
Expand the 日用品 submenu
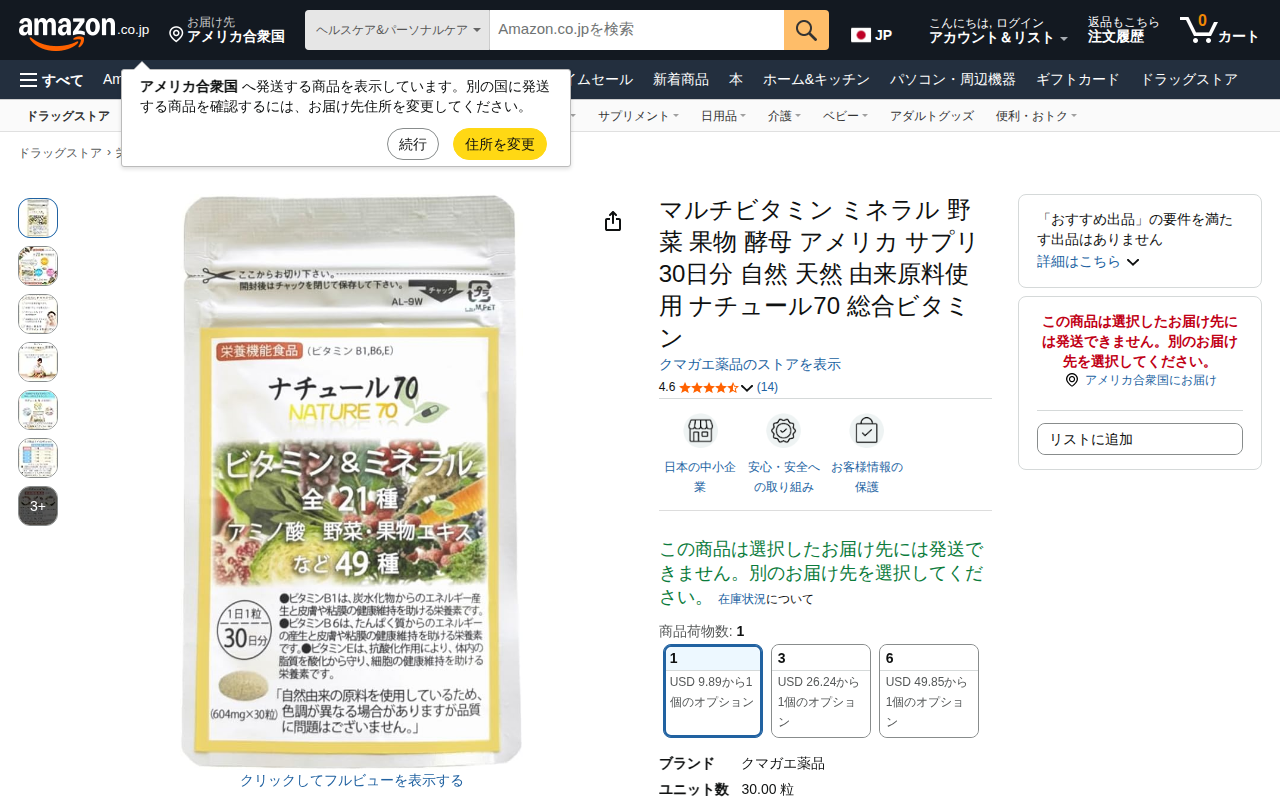click(x=723, y=116)
